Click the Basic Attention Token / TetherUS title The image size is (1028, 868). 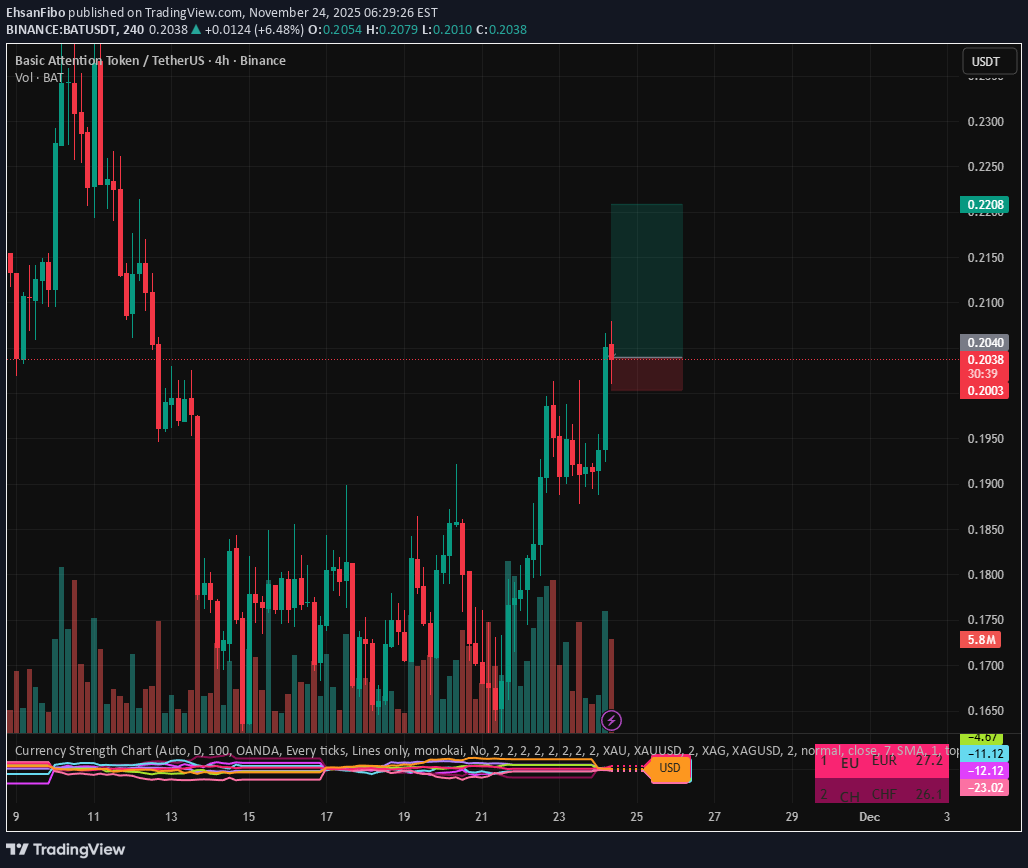(150, 60)
